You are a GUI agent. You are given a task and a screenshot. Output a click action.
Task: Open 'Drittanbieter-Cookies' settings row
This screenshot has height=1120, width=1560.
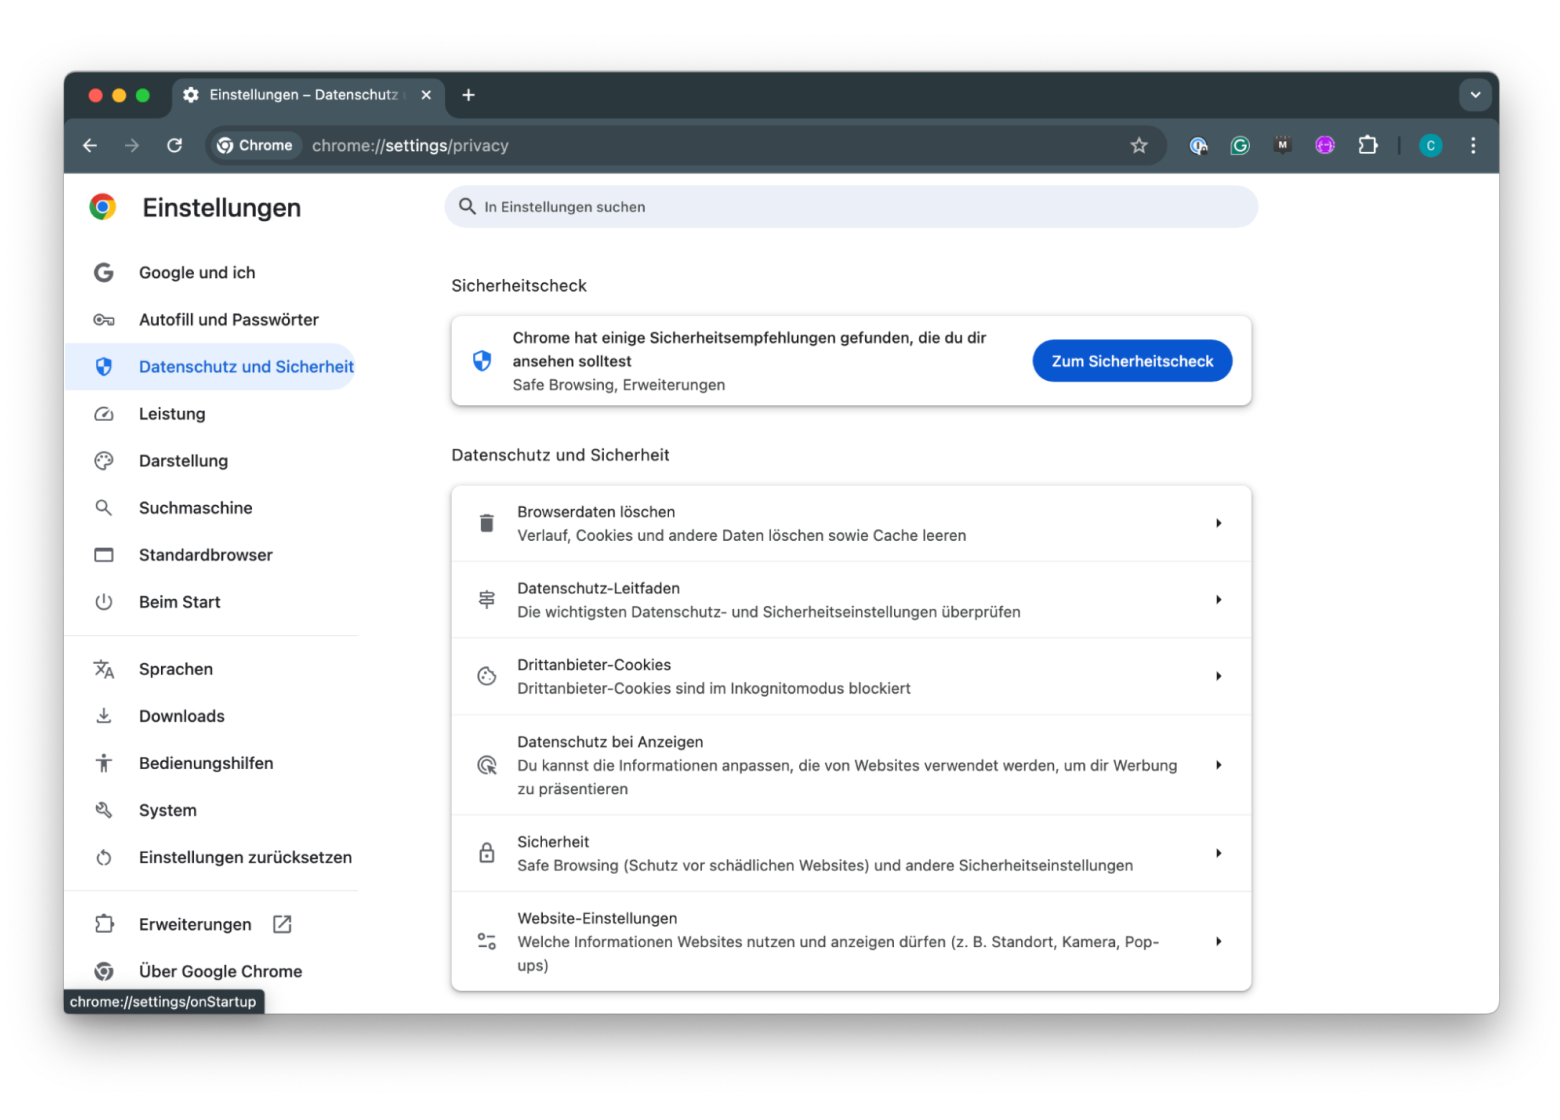851,677
